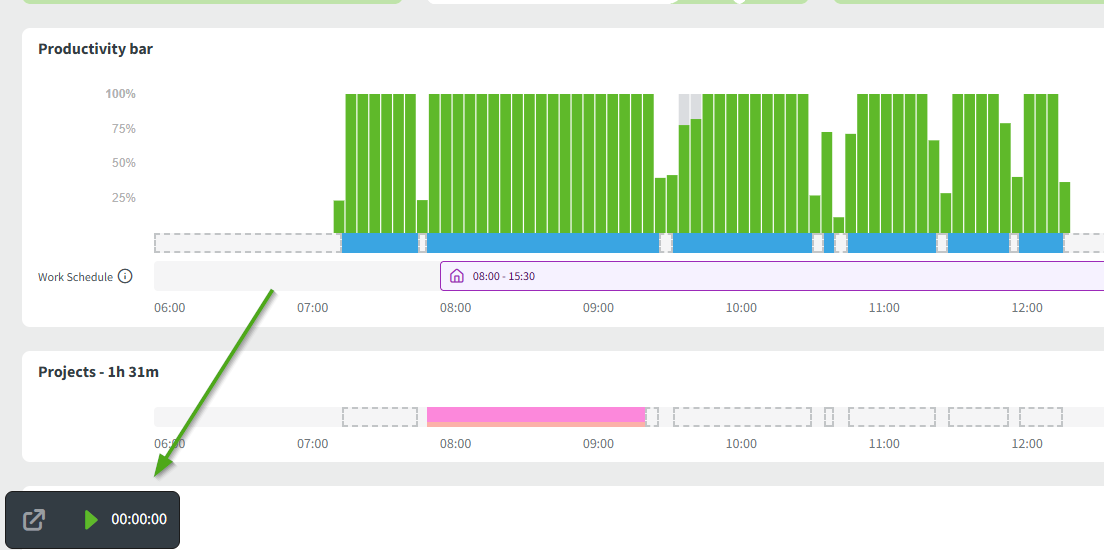The width and height of the screenshot is (1104, 550).
Task: Click the dashed empty block before 07:00 in productivity bar
Action: point(247,243)
